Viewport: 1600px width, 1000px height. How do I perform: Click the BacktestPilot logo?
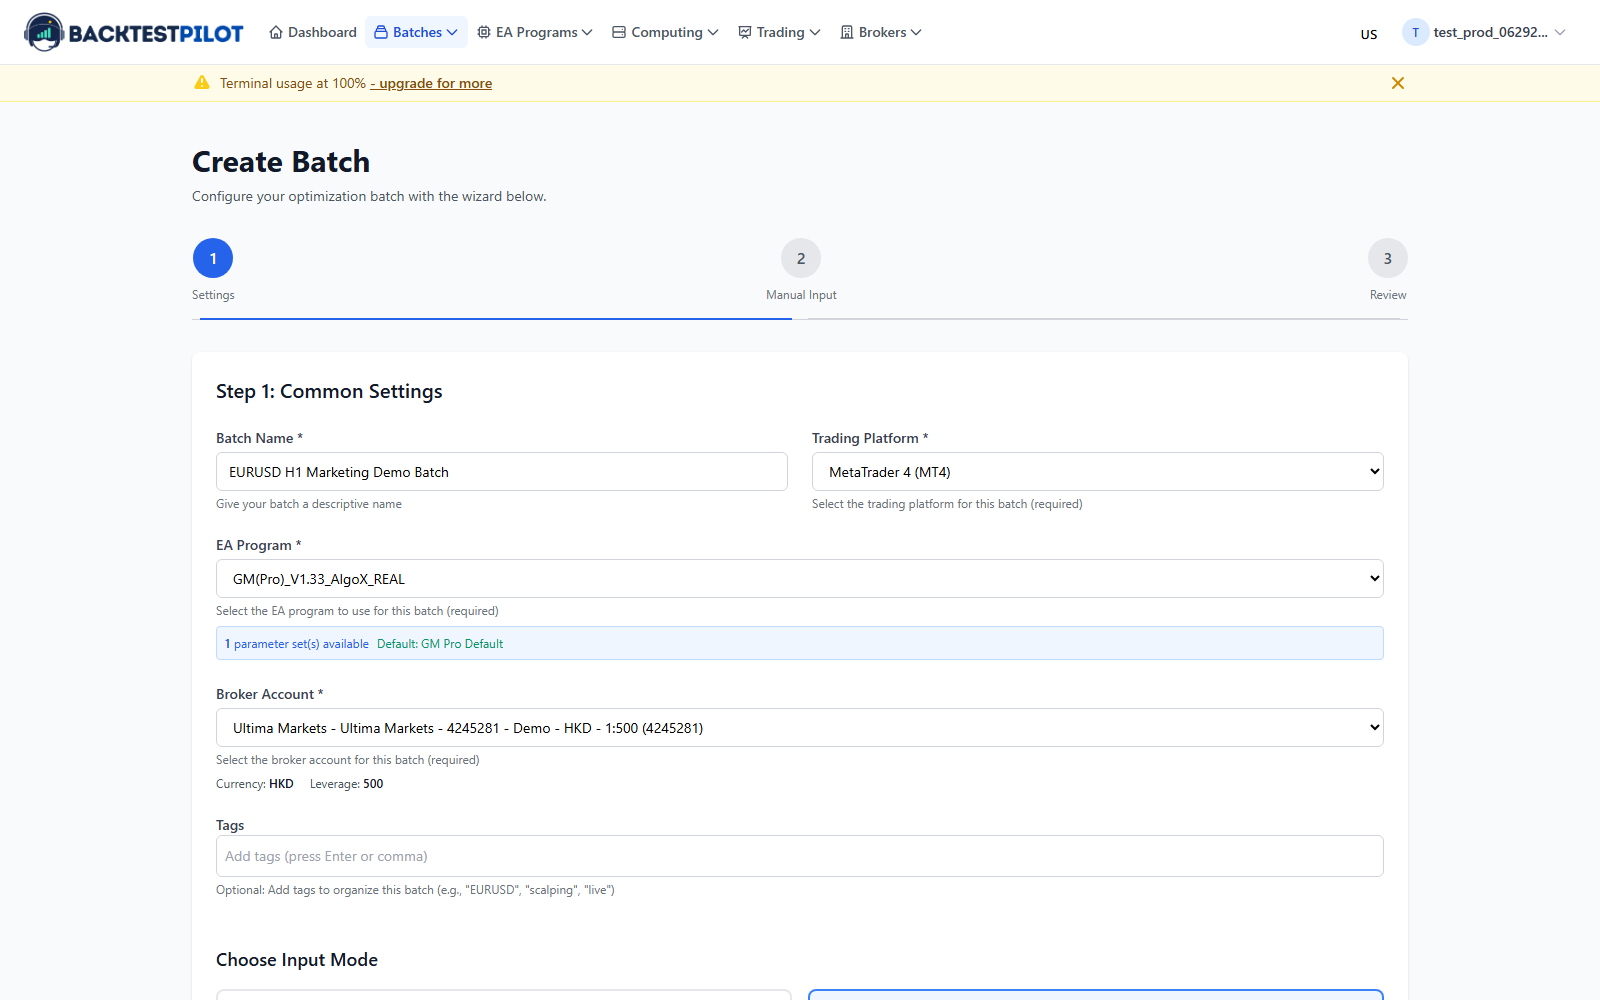pos(134,32)
